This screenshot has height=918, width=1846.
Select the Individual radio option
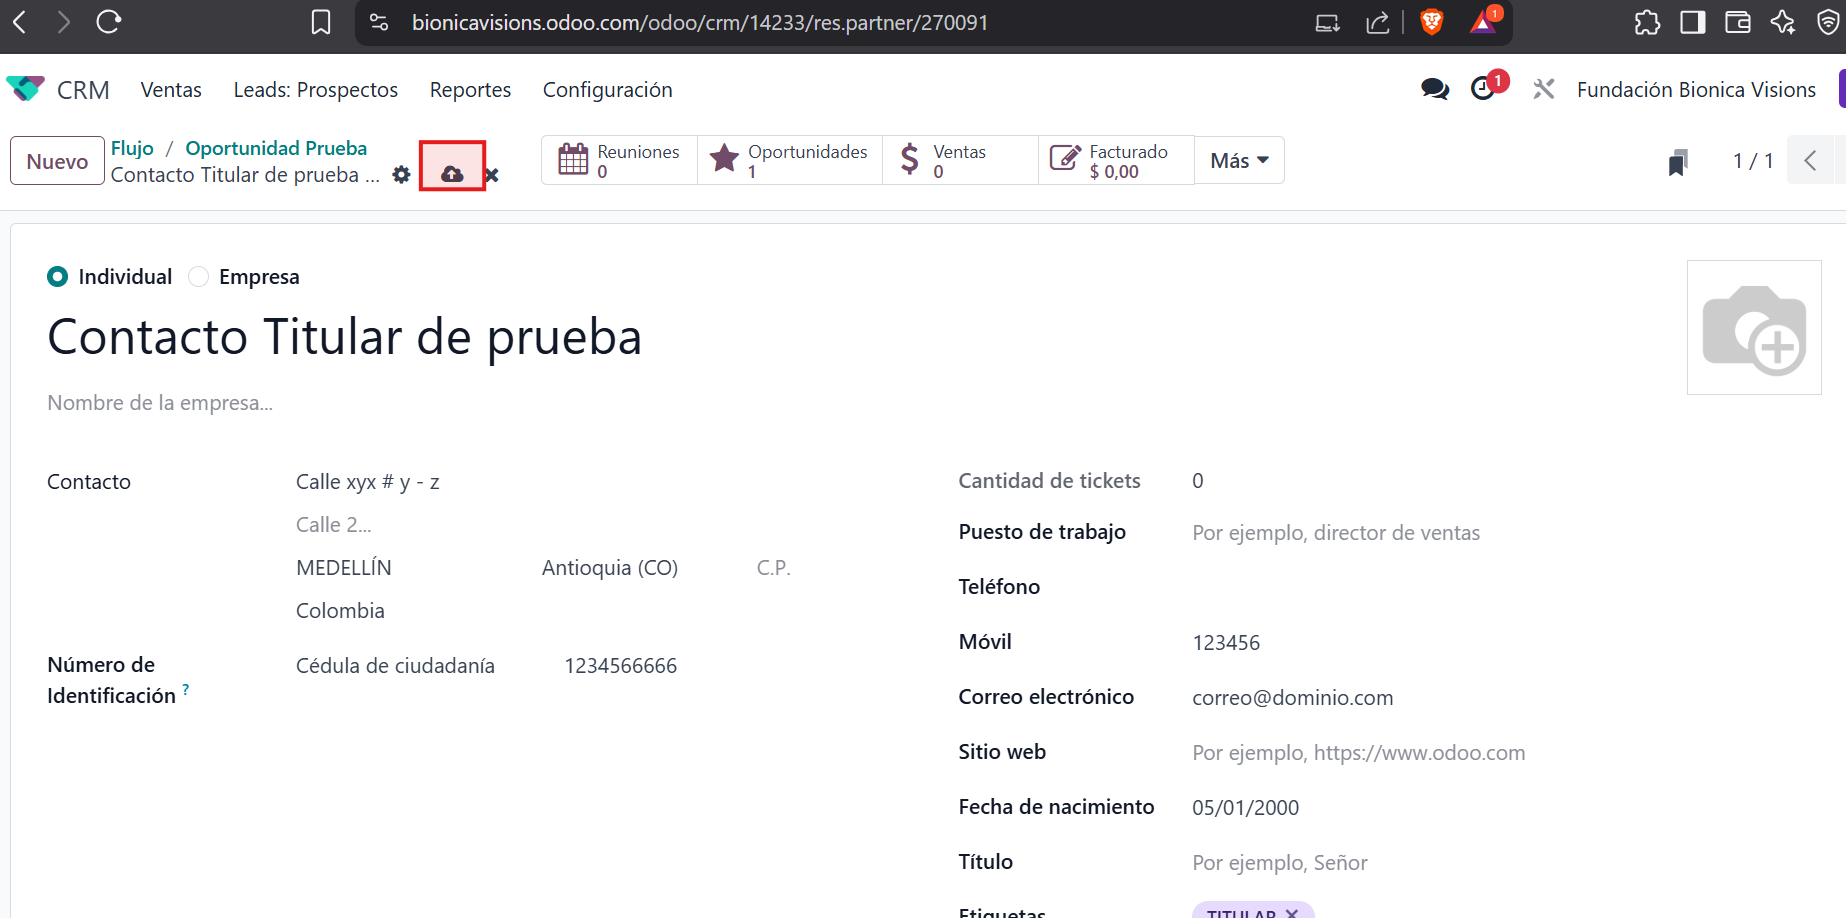(58, 277)
